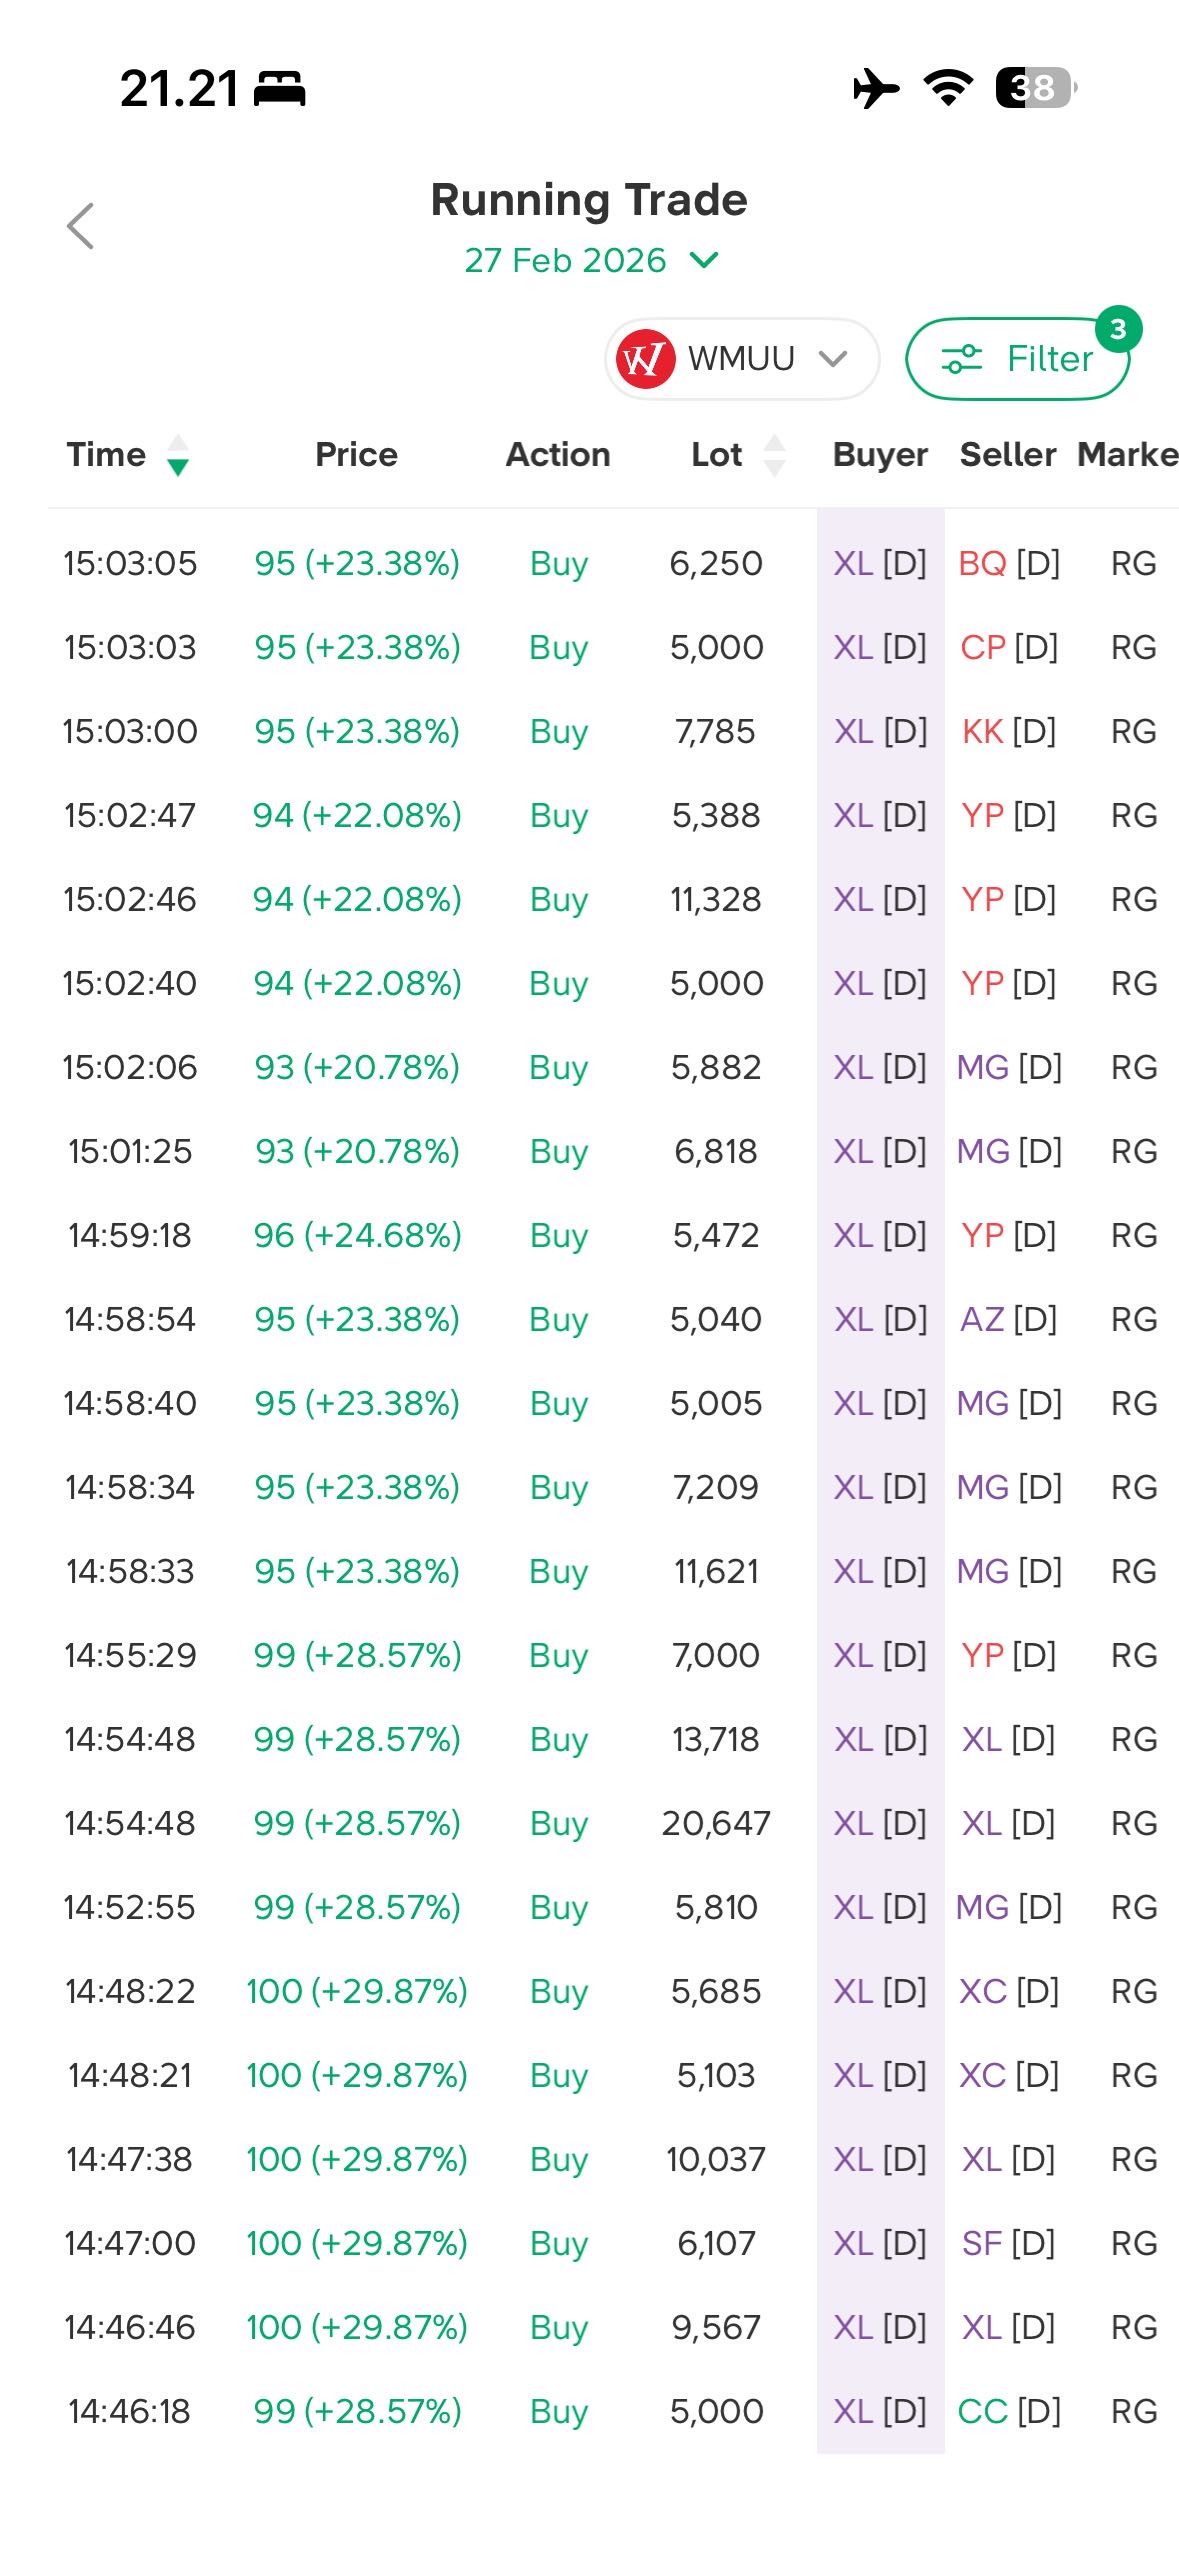Screen dimensions: 1179x2556
Task: Tap the Wi-Fi status icon
Action: (x=948, y=88)
